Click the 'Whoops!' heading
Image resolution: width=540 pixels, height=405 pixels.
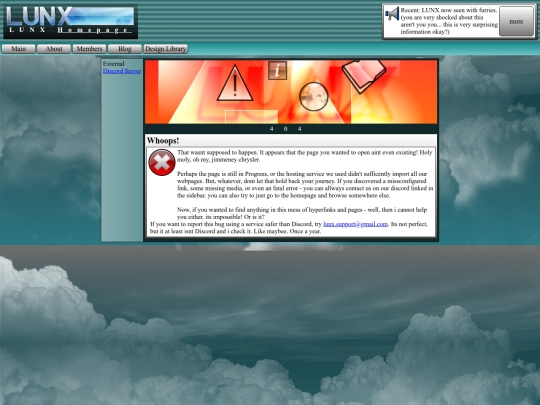pyautogui.click(x=163, y=141)
